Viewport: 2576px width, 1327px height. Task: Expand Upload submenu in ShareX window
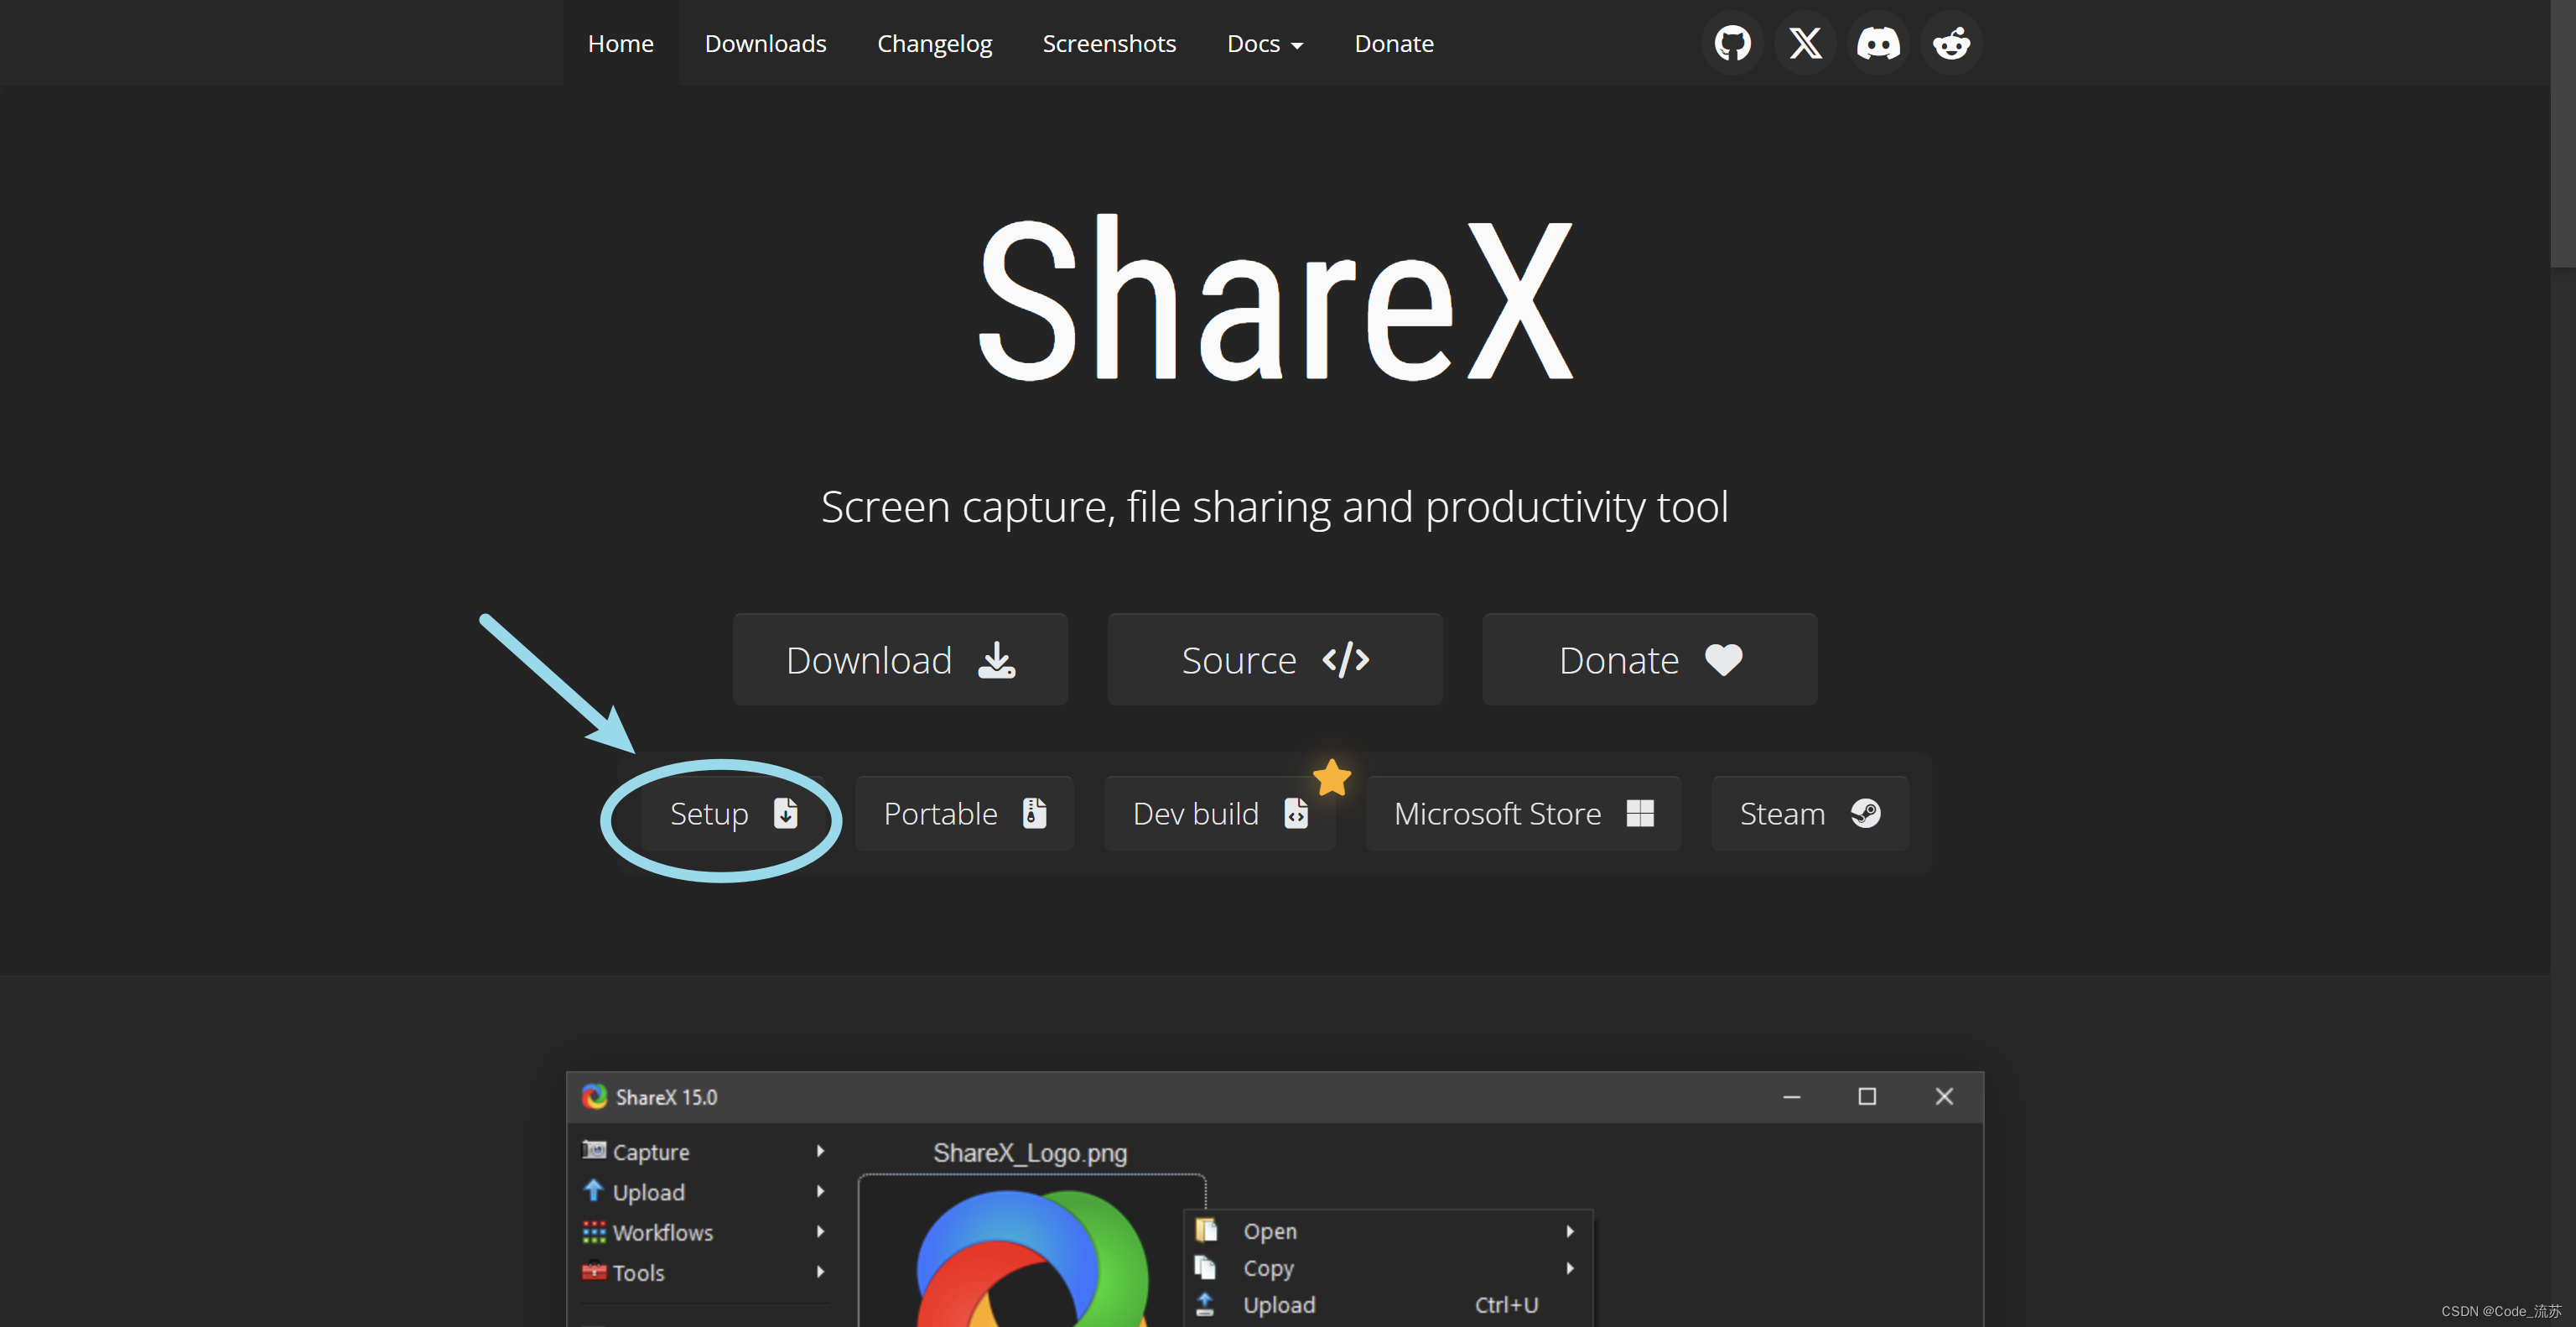pos(705,1192)
